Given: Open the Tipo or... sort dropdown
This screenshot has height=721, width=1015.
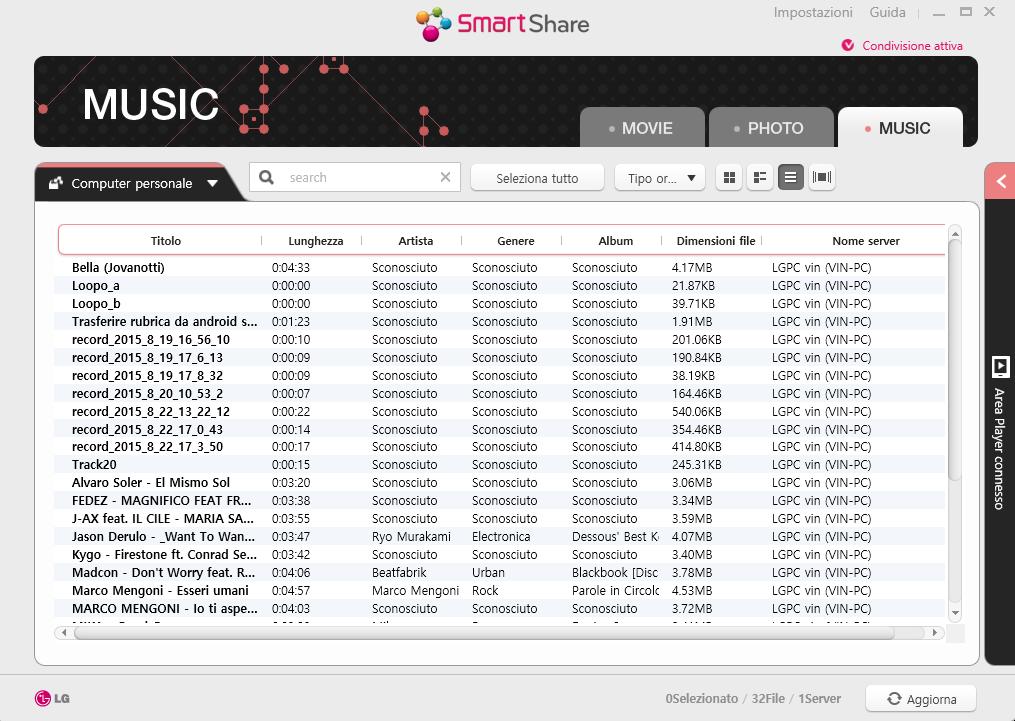Looking at the screenshot, I should 661,178.
